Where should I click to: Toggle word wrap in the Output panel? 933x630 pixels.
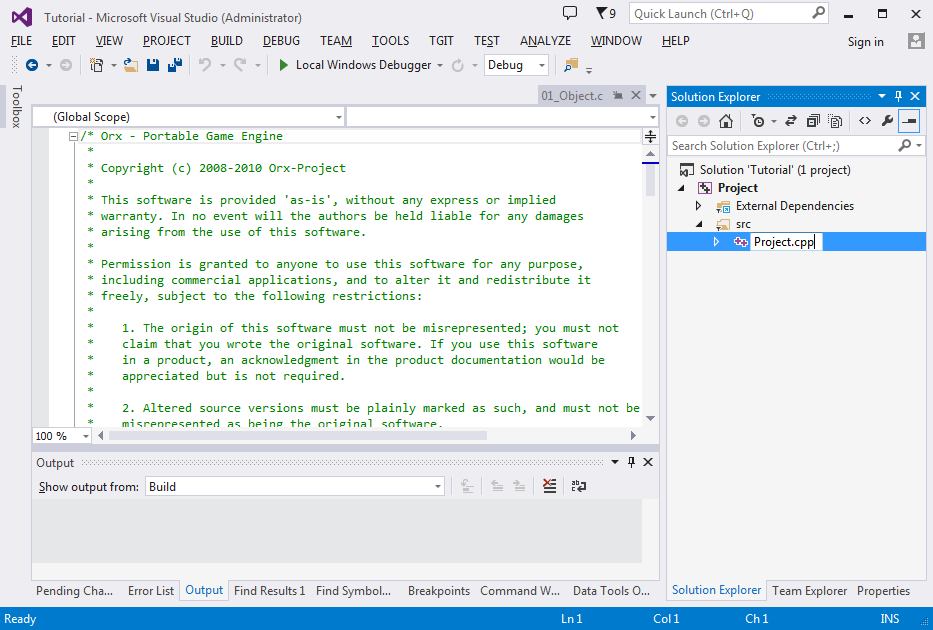tap(578, 487)
